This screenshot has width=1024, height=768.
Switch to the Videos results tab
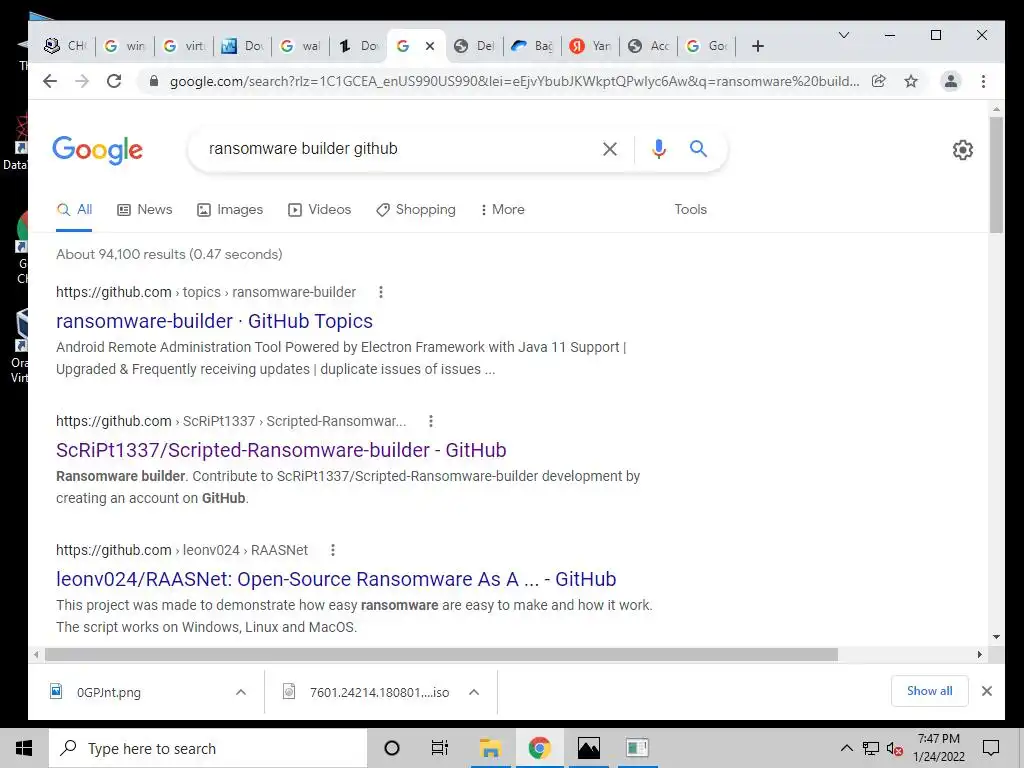point(319,210)
